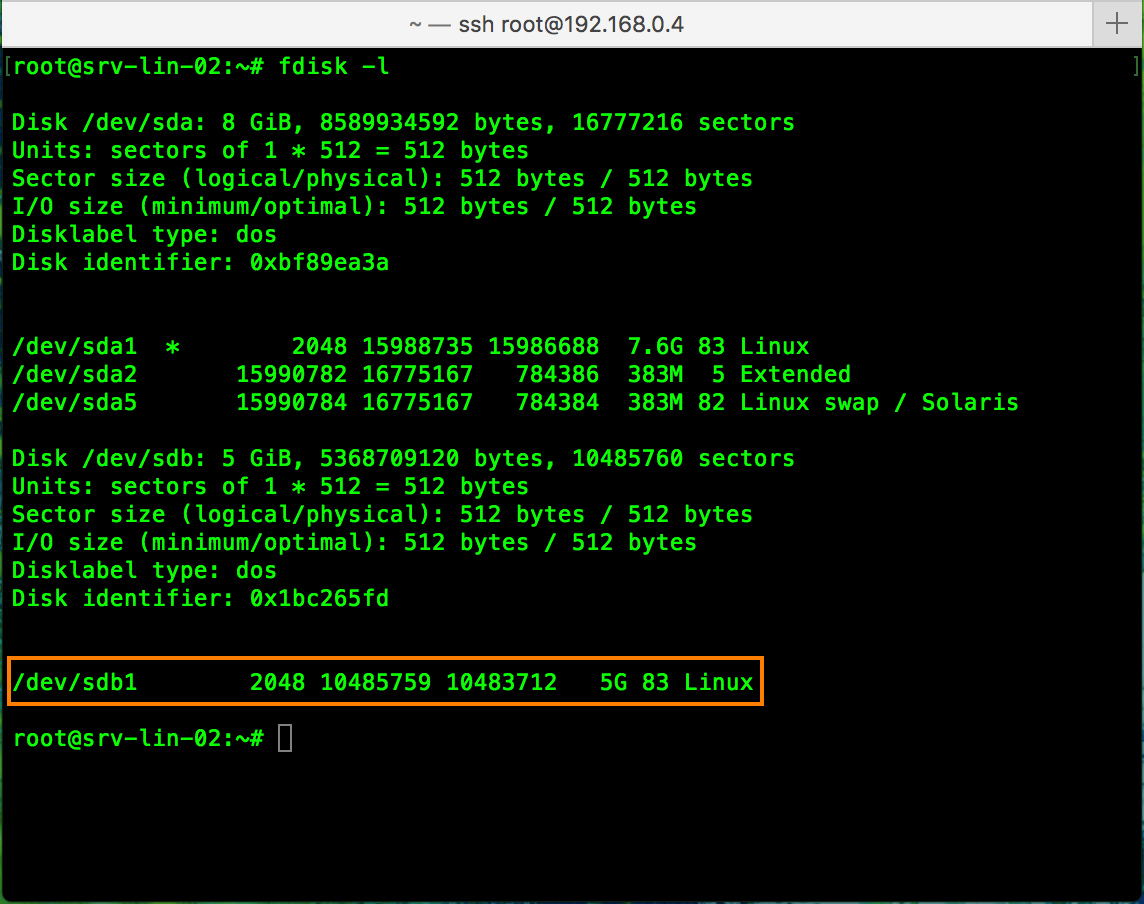Click the Disk /dev/sda size line
1144x904 pixels.
coord(400,122)
